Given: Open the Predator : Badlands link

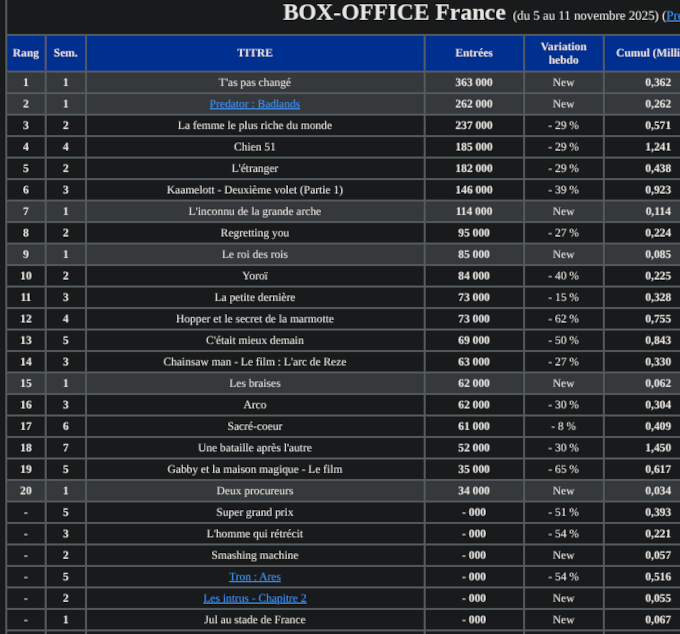Looking at the screenshot, I should tap(254, 104).
